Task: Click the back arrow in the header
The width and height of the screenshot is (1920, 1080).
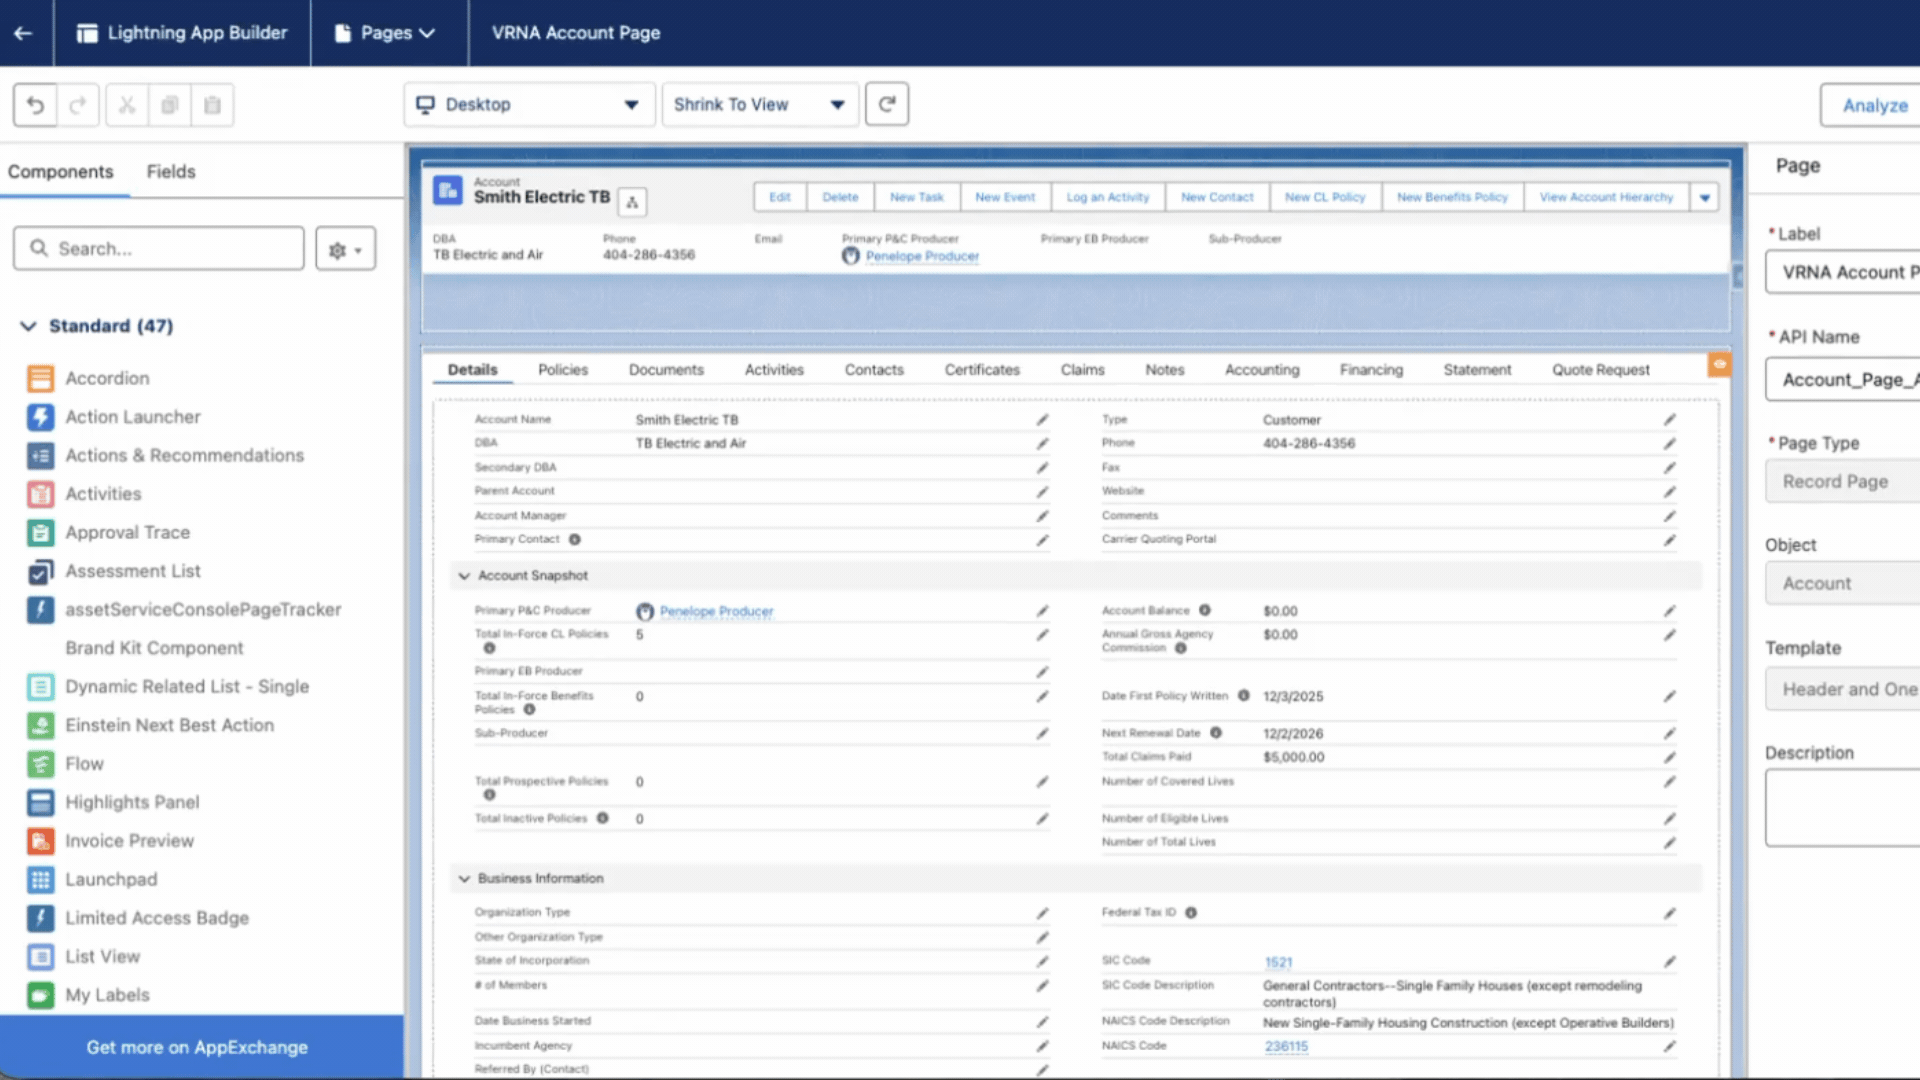Action: [x=23, y=33]
